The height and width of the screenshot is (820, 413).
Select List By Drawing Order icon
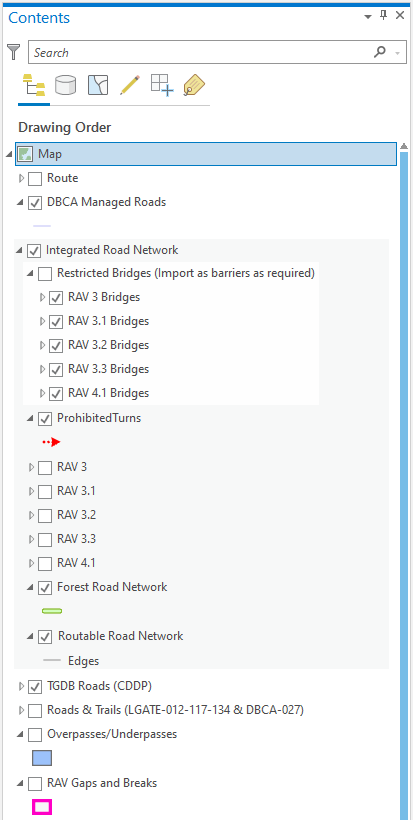pyautogui.click(x=33, y=85)
